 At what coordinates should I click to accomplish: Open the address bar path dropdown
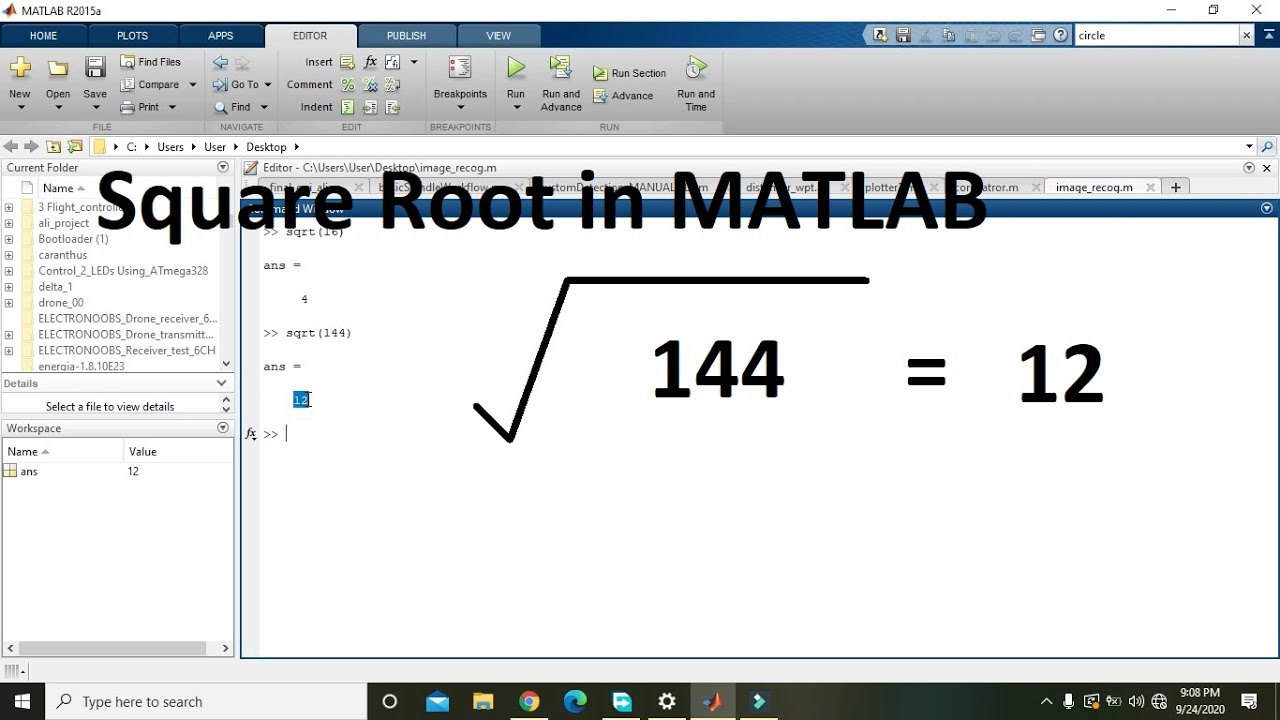point(1249,147)
